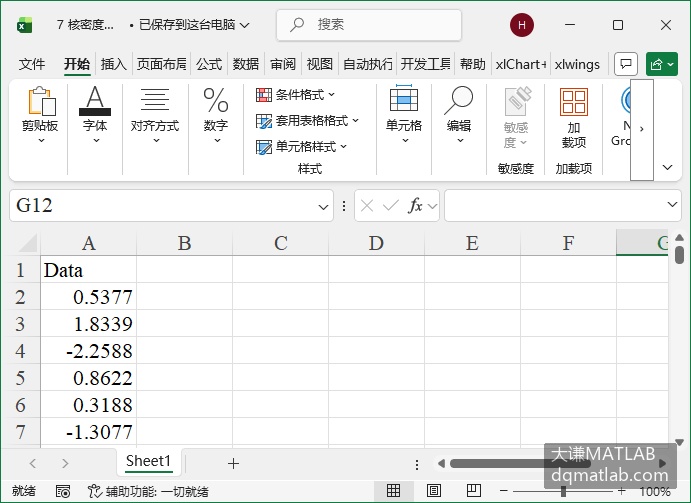Open ribbon display options chevron

(668, 167)
